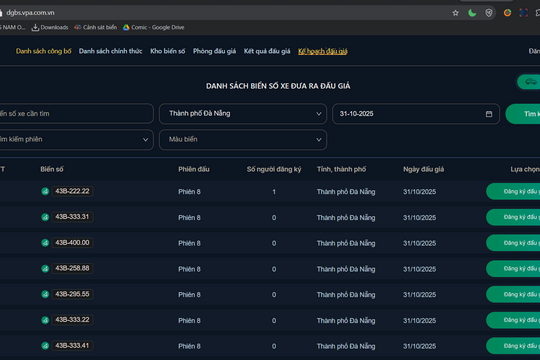Register for auction of 43B-295.55
This screenshot has height=360, width=540.
click(x=513, y=295)
